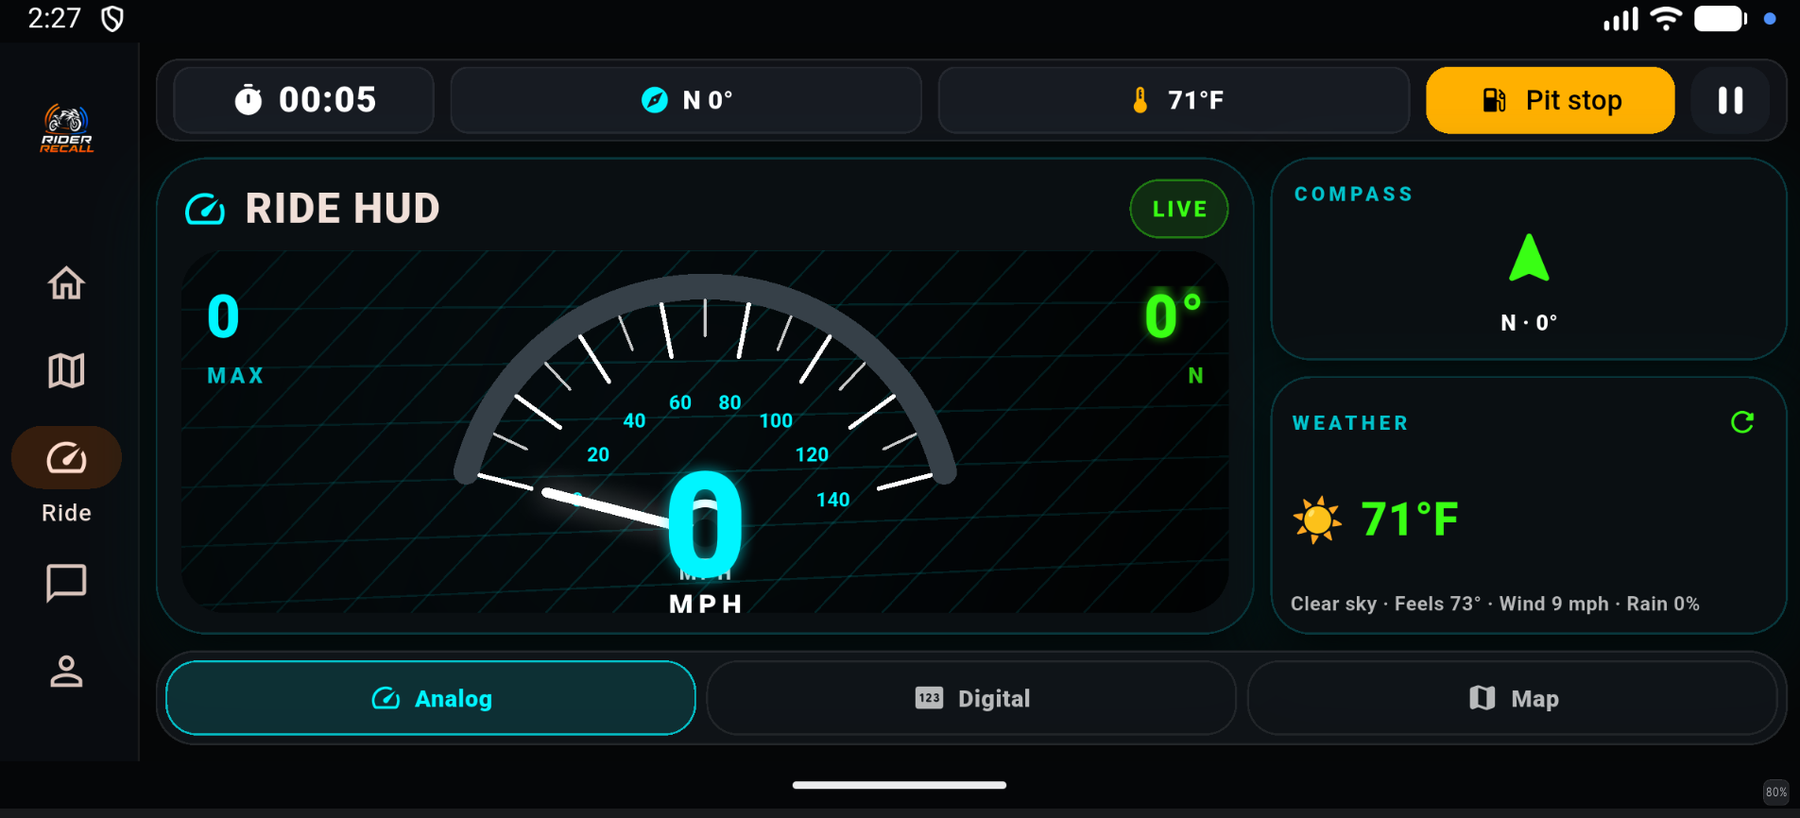Tap the 00:05 ride timer

327,100
